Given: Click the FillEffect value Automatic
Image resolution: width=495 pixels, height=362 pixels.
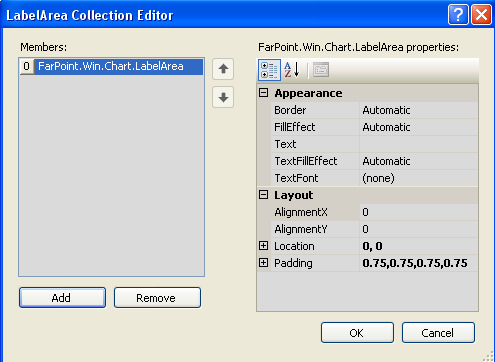Looking at the screenshot, I should tap(386, 127).
